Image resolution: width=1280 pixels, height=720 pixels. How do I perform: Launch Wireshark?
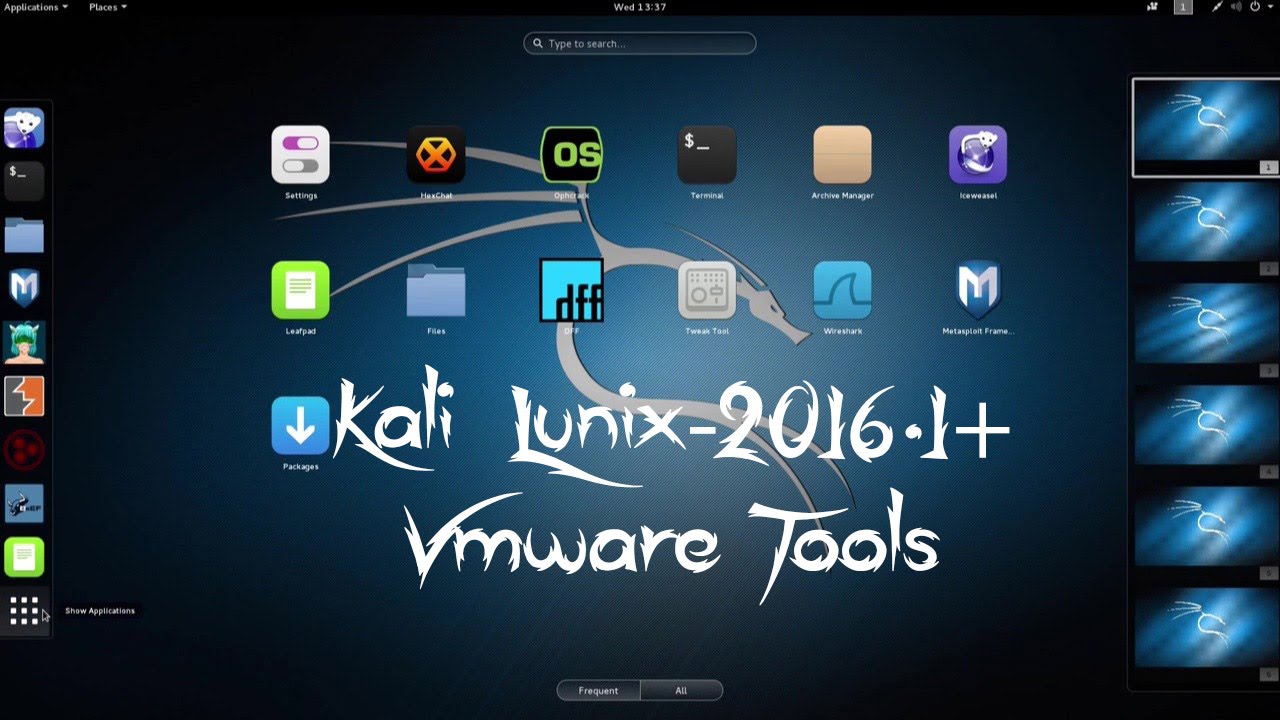[x=842, y=297]
